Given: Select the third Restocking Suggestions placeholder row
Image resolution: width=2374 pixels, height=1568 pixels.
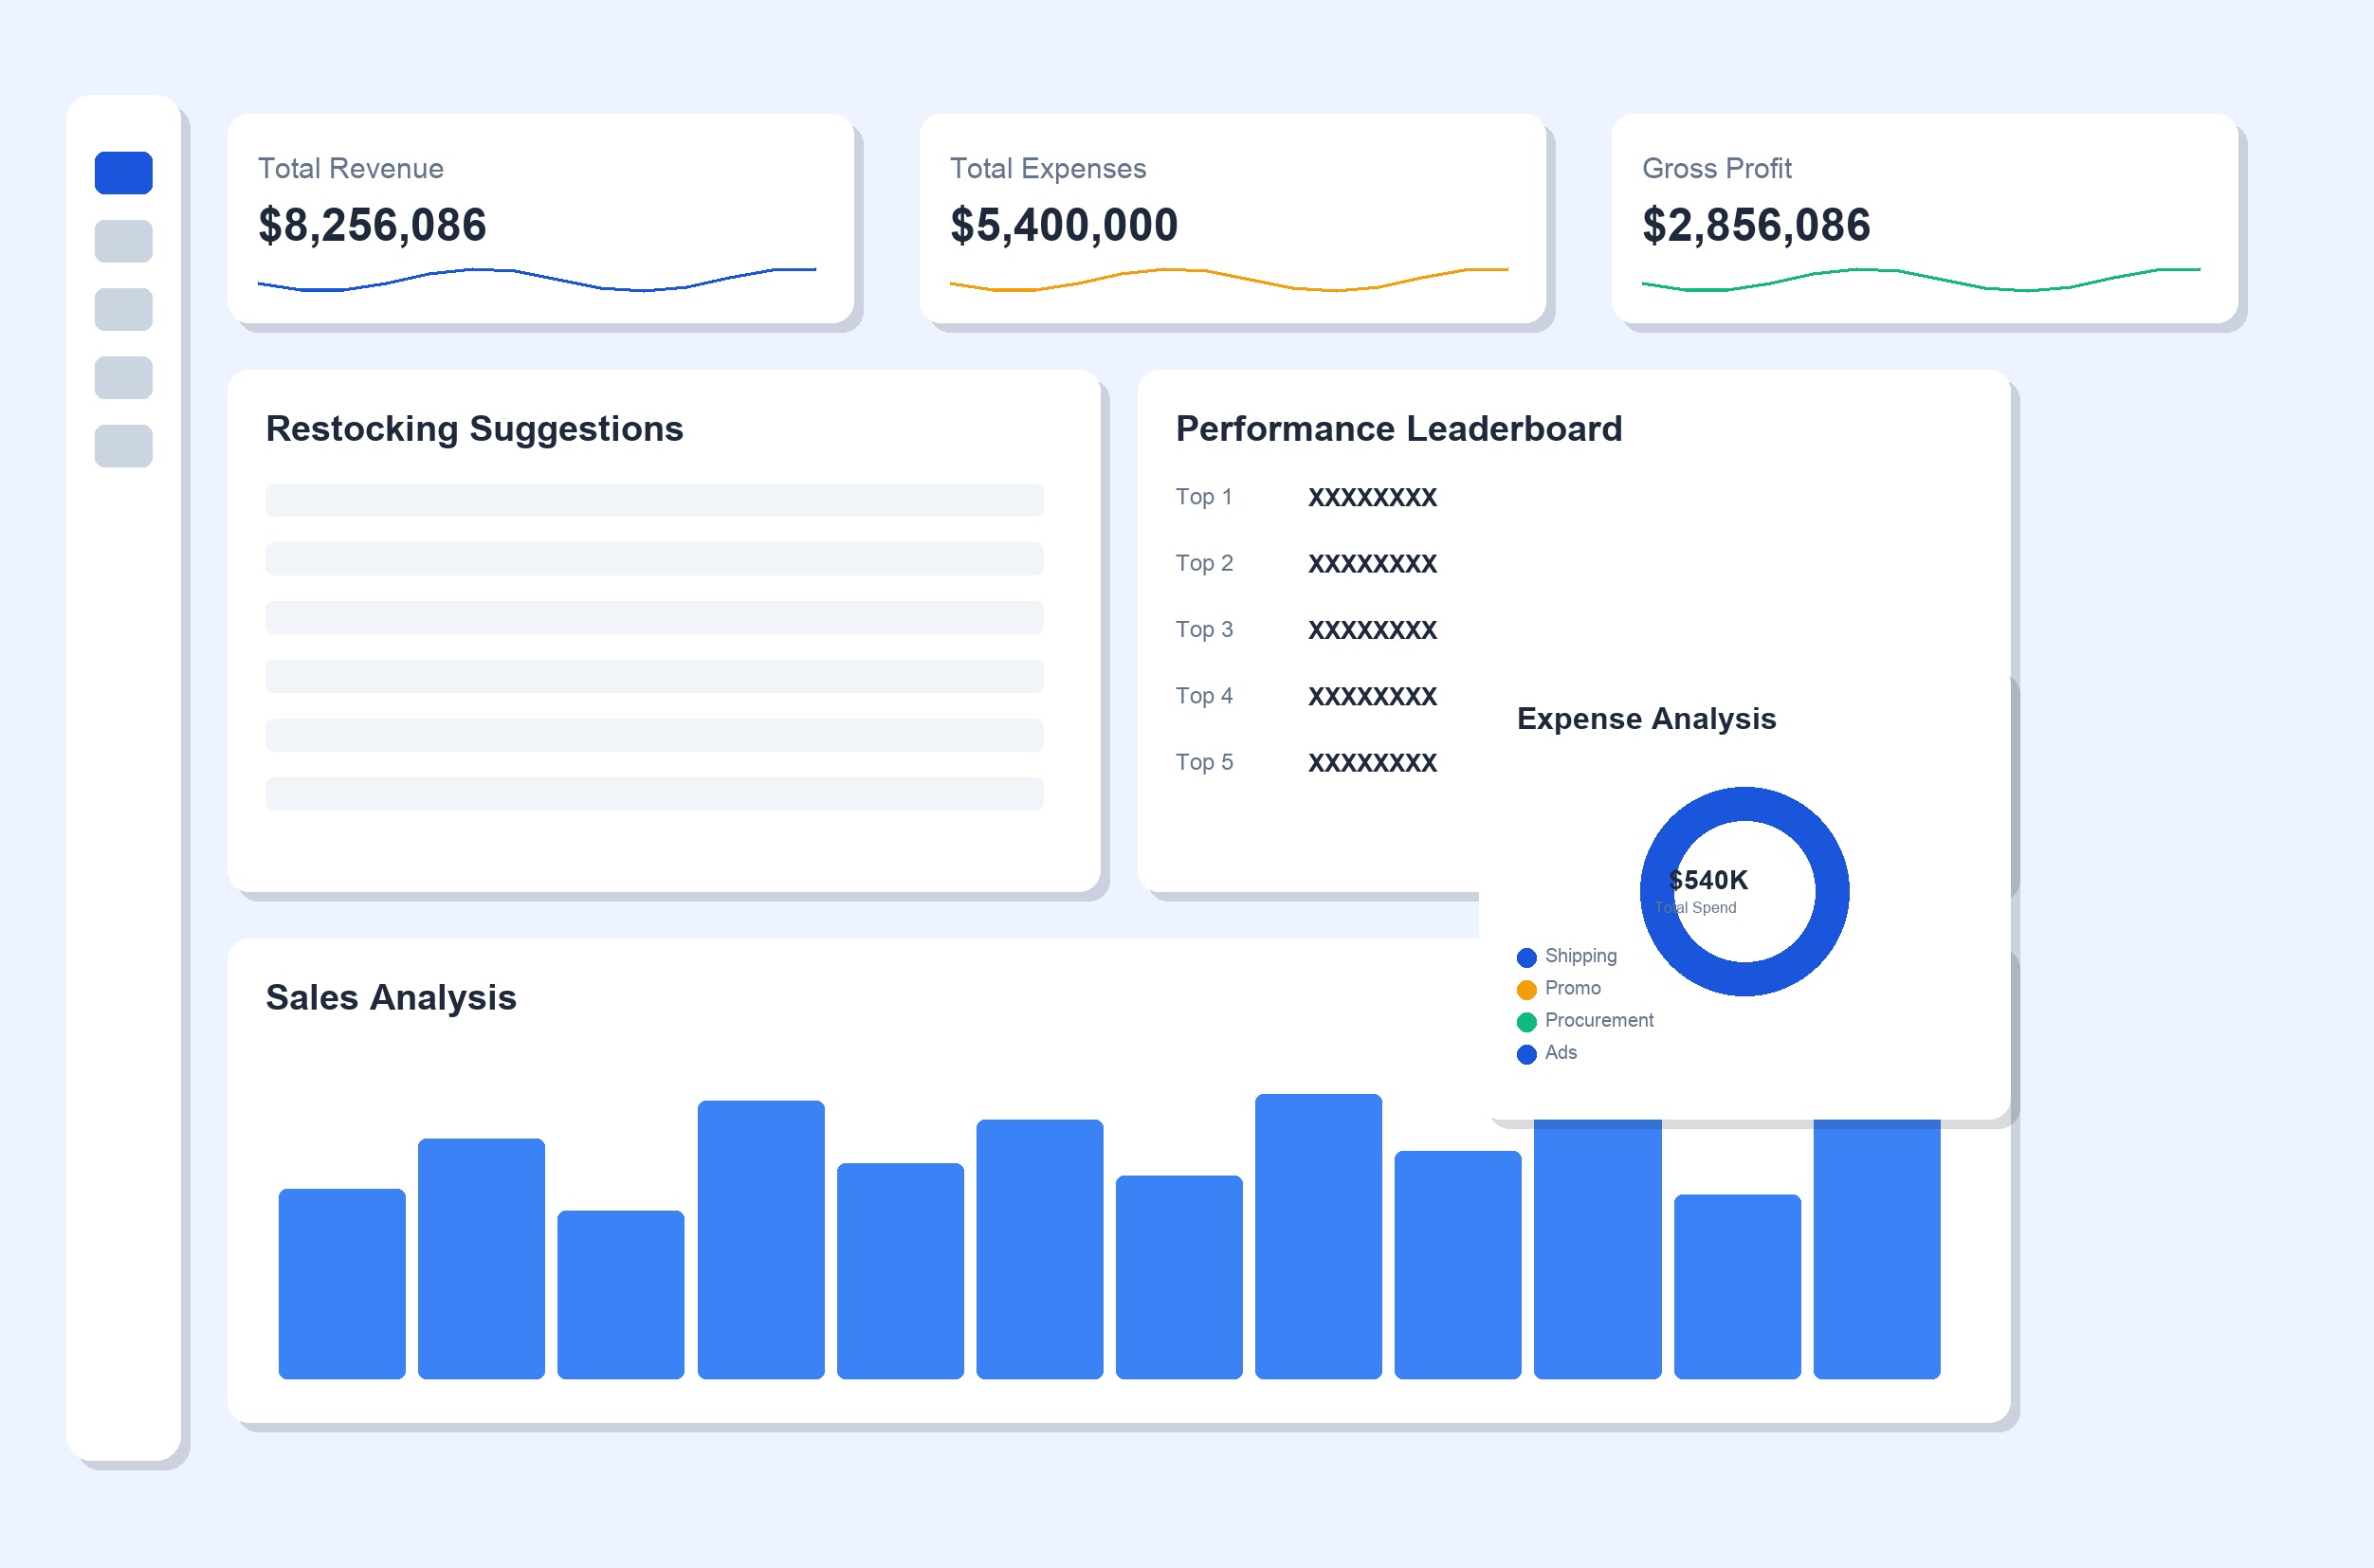Looking at the screenshot, I should pyautogui.click(x=654, y=618).
